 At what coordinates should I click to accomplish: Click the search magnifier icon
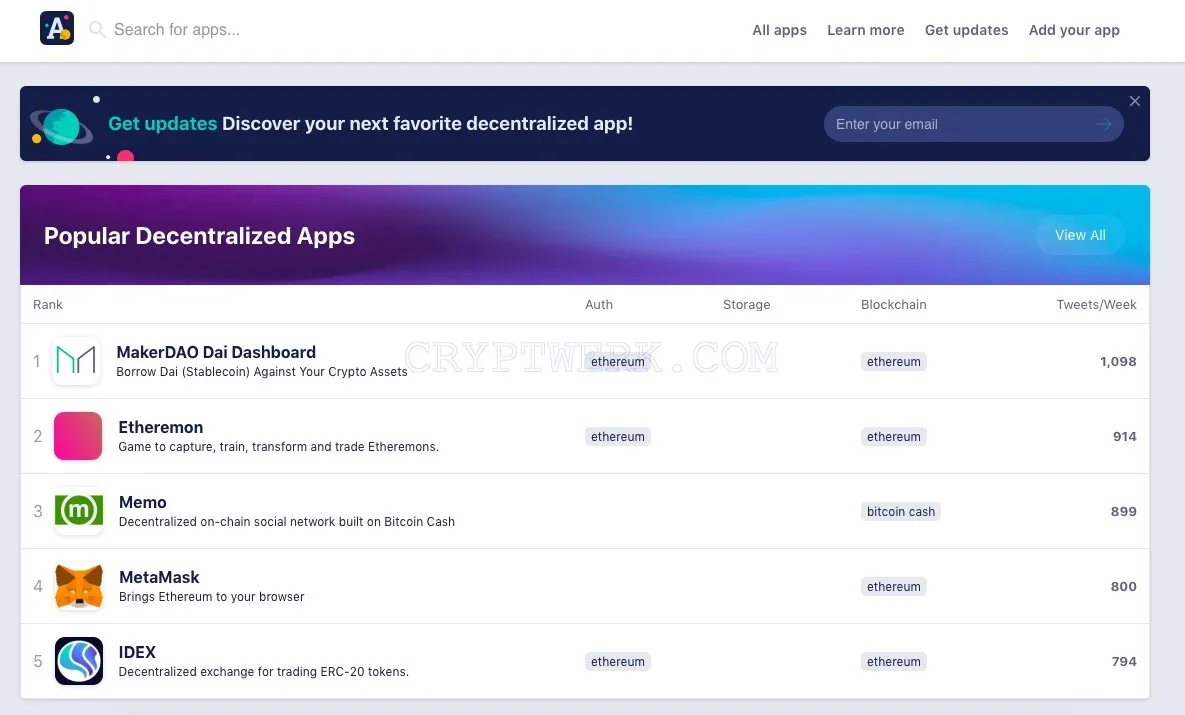(97, 29)
